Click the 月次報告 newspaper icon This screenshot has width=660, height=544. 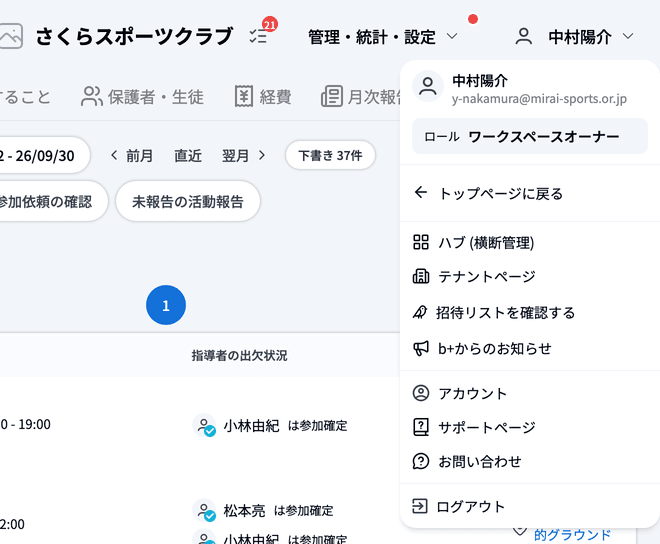tap(332, 97)
